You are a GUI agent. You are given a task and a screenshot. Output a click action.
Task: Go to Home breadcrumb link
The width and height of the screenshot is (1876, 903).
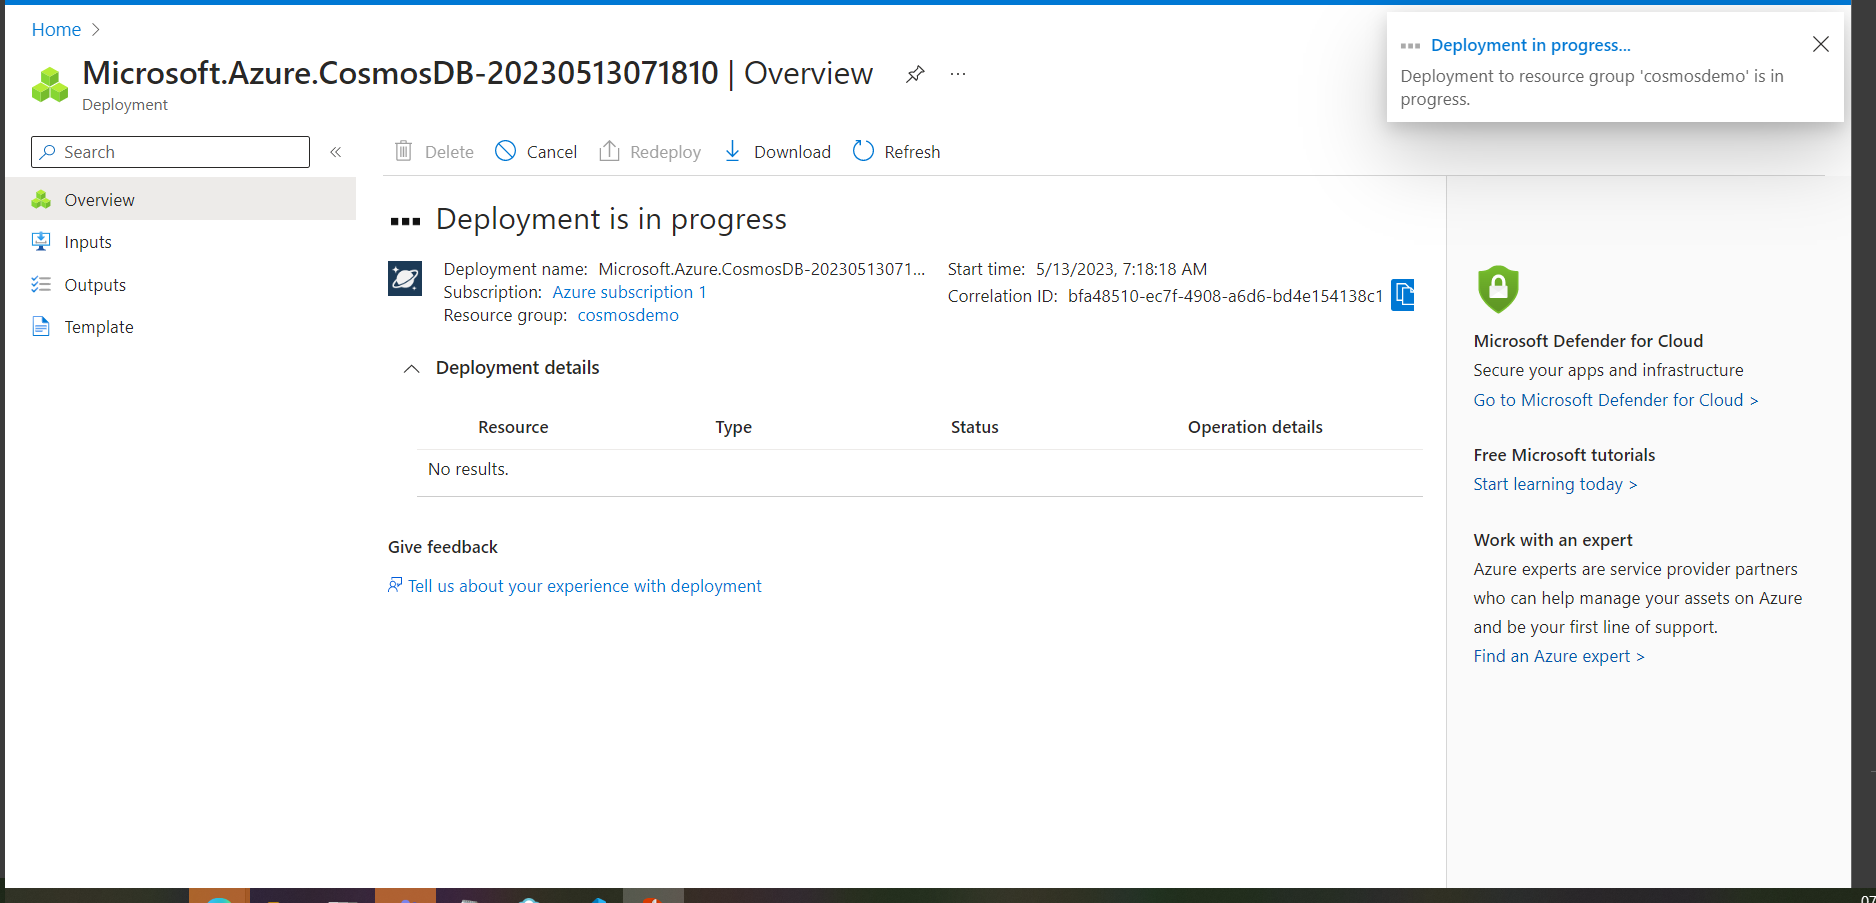point(56,30)
